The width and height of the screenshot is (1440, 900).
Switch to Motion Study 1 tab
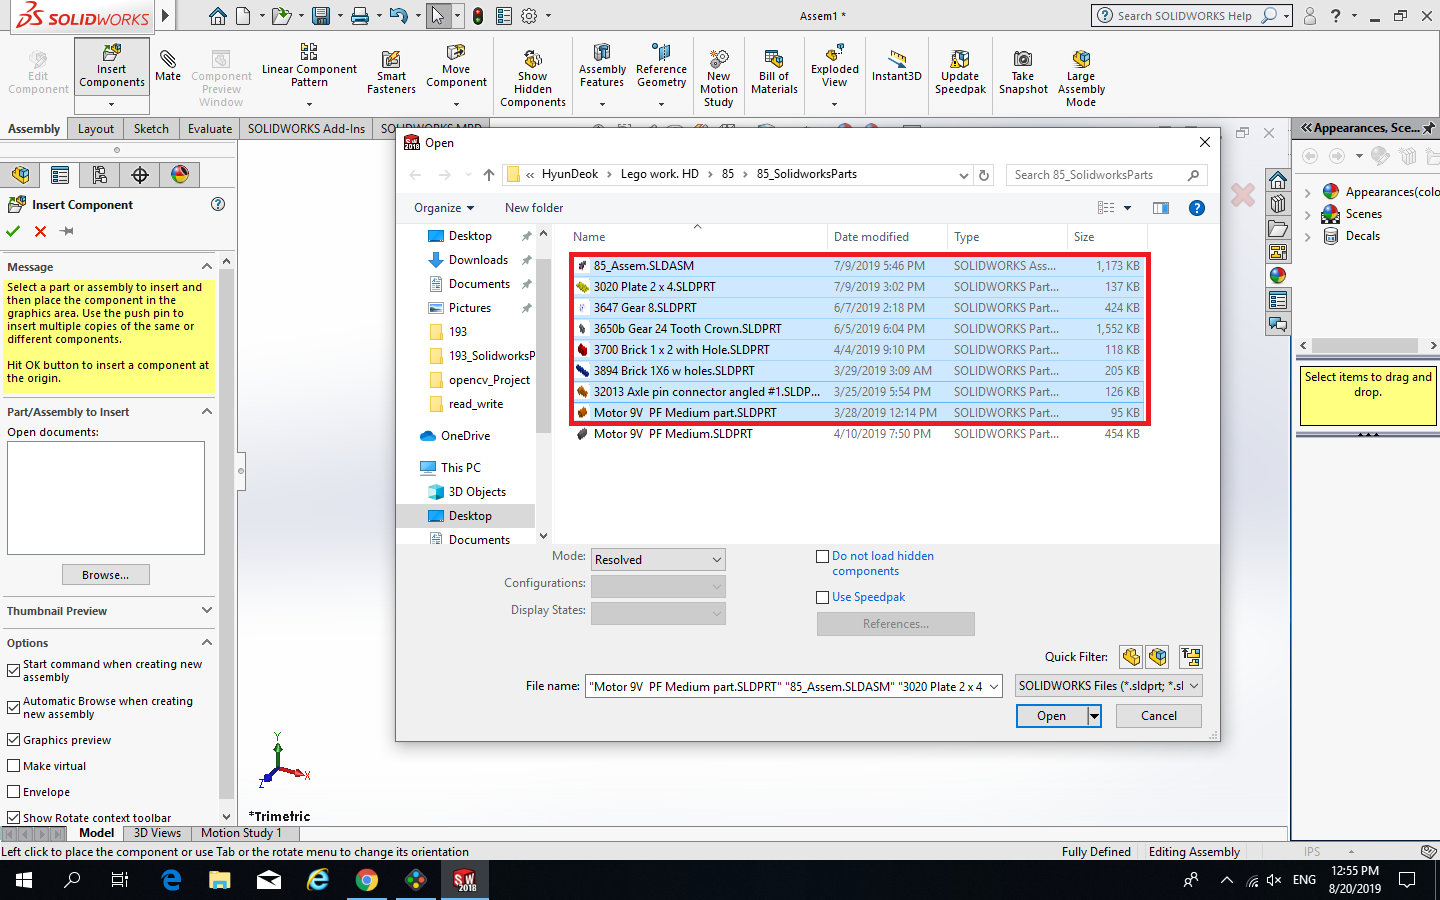(242, 833)
